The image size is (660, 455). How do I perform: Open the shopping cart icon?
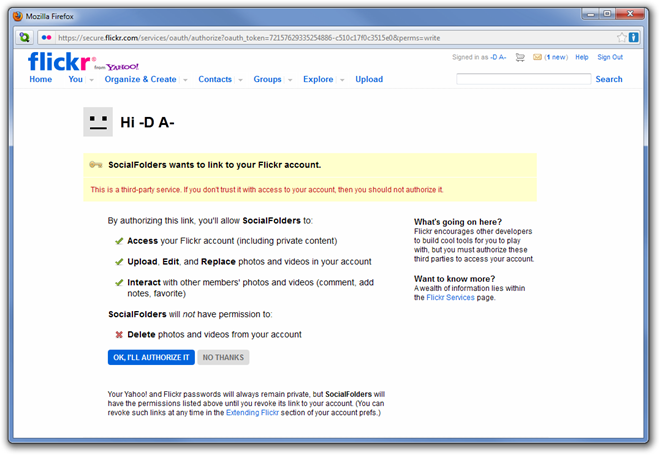pos(520,57)
